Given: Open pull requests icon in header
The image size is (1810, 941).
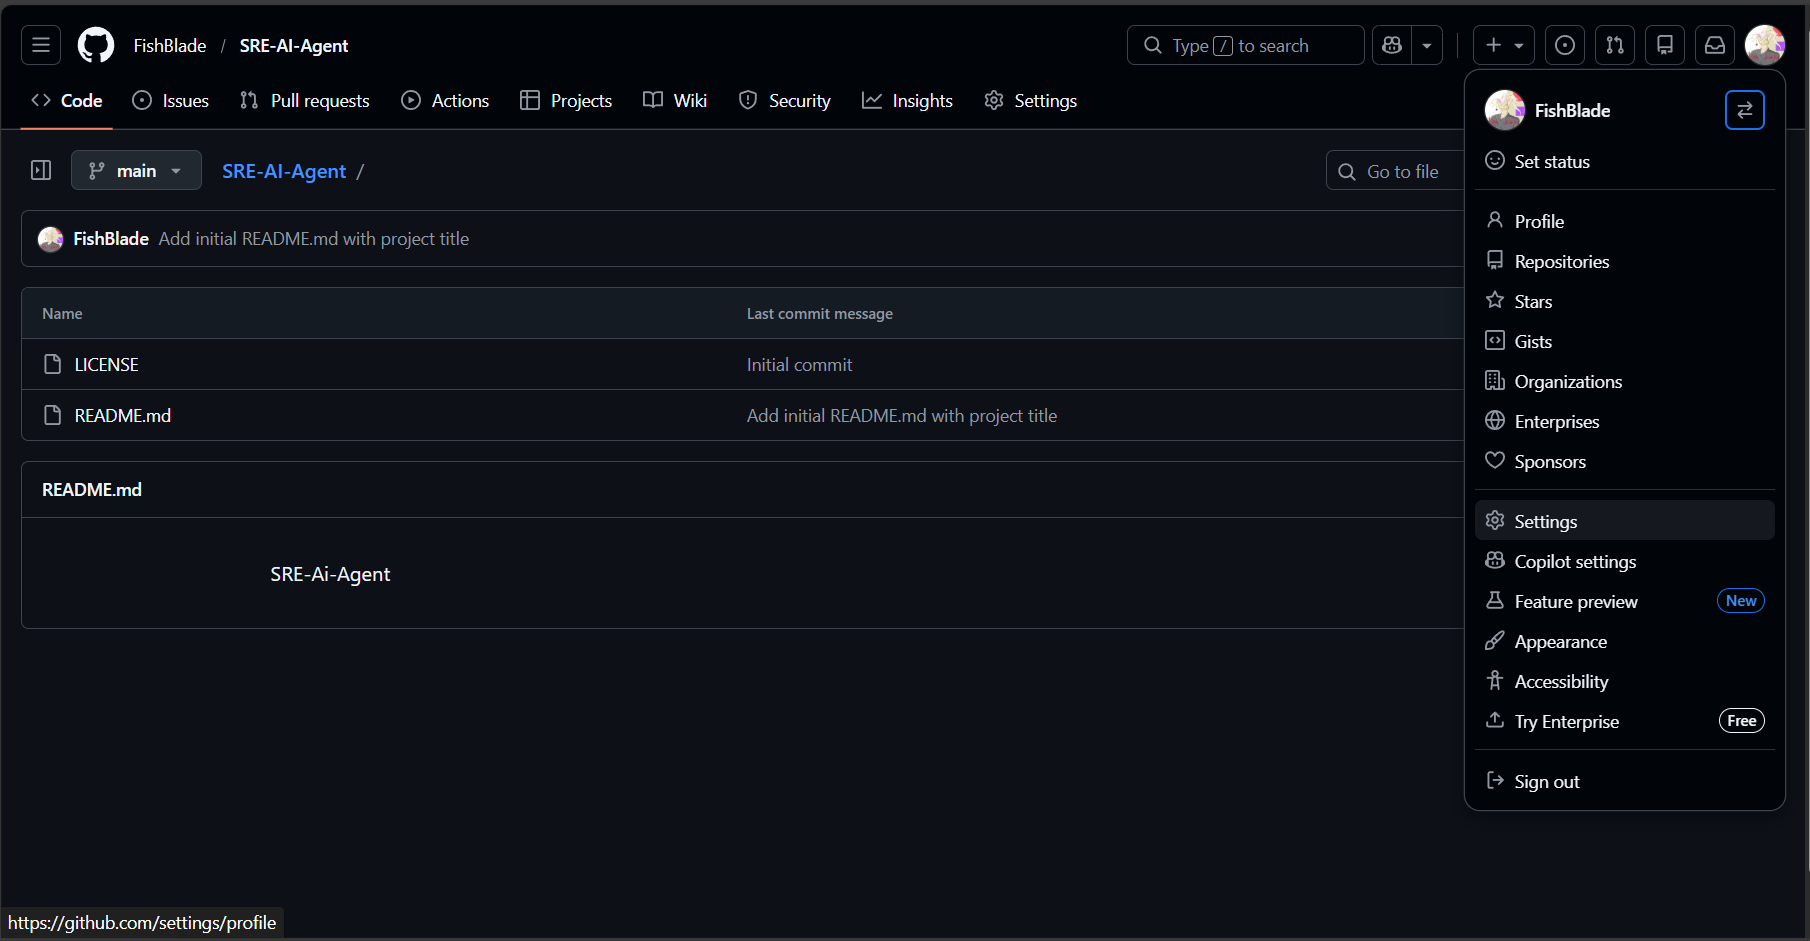Looking at the screenshot, I should (x=1615, y=45).
